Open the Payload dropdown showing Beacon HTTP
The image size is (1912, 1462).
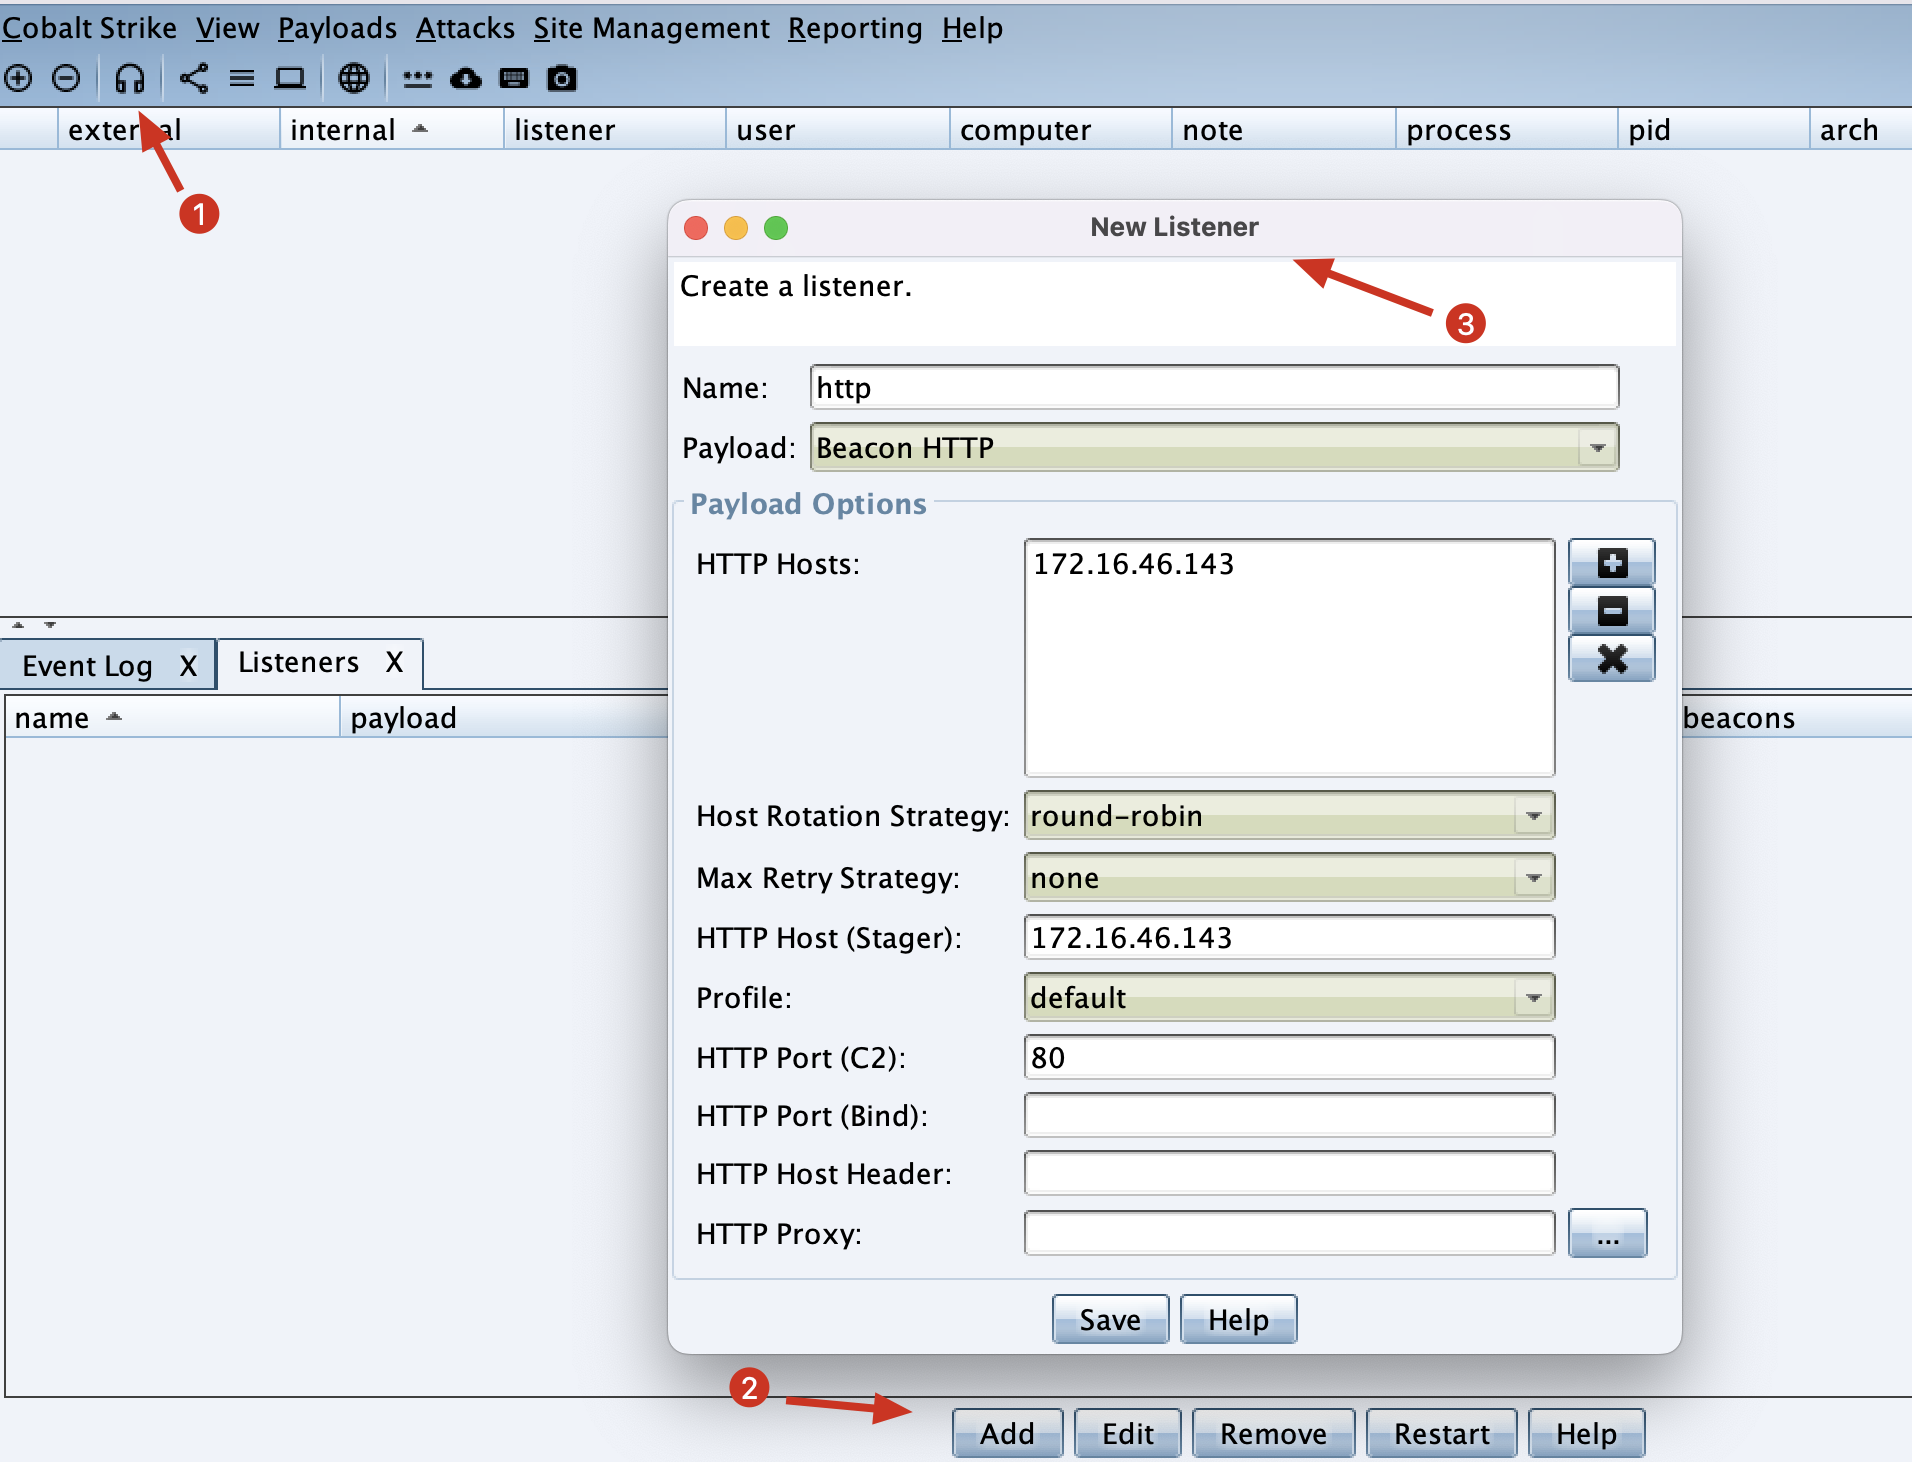[1214, 447]
